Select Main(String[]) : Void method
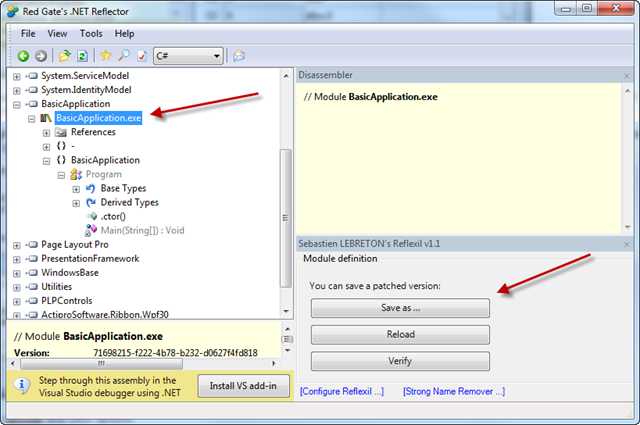This screenshot has width=640, height=425. pos(142,230)
